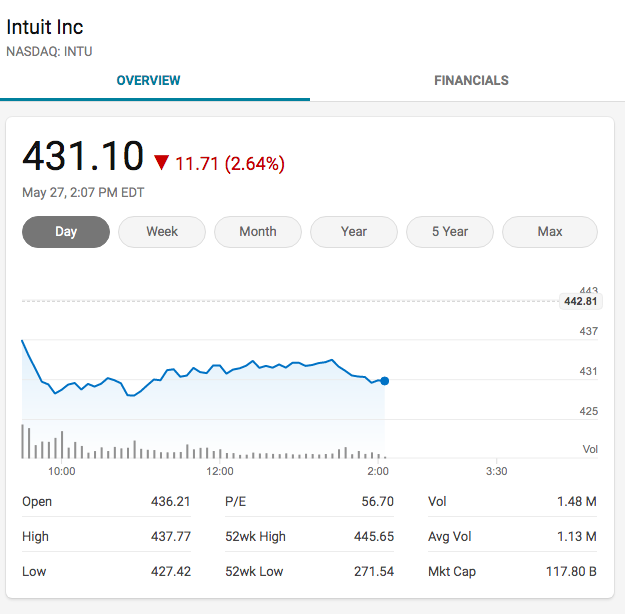Click the Mkt Cap value 117.80 B
Viewport: 625px width, 614px height.
tap(571, 571)
